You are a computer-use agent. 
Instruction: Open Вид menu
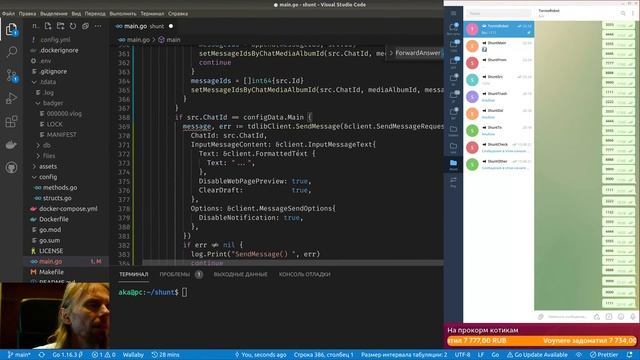(x=76, y=13)
